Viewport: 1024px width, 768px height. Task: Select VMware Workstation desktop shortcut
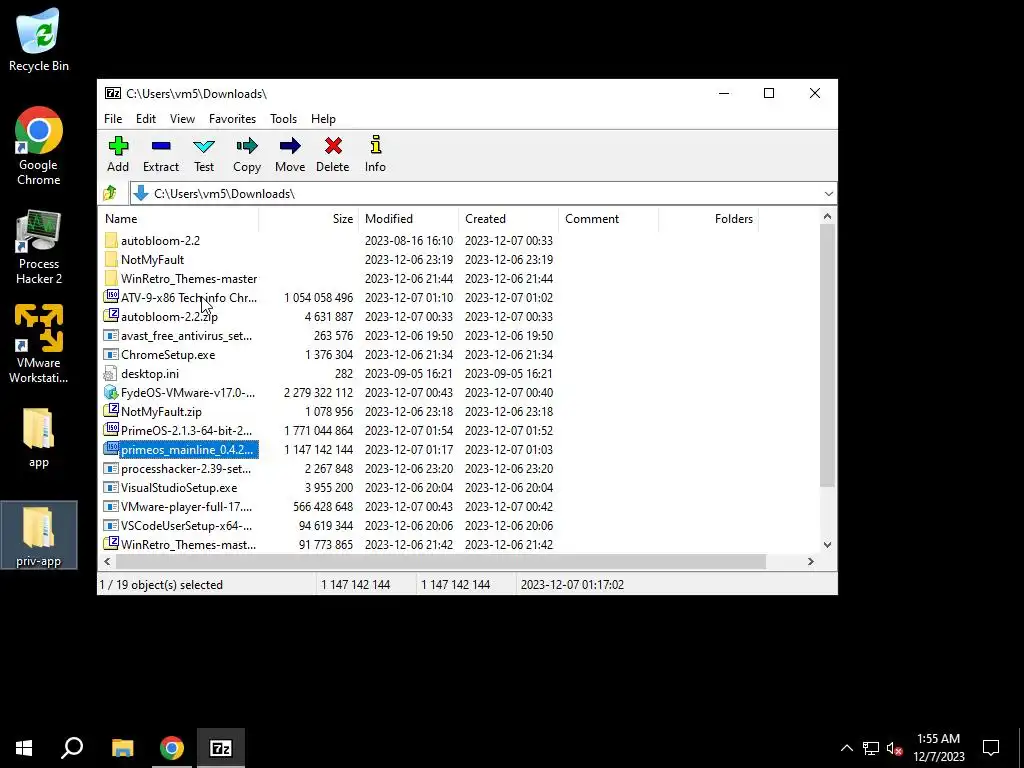tap(39, 344)
